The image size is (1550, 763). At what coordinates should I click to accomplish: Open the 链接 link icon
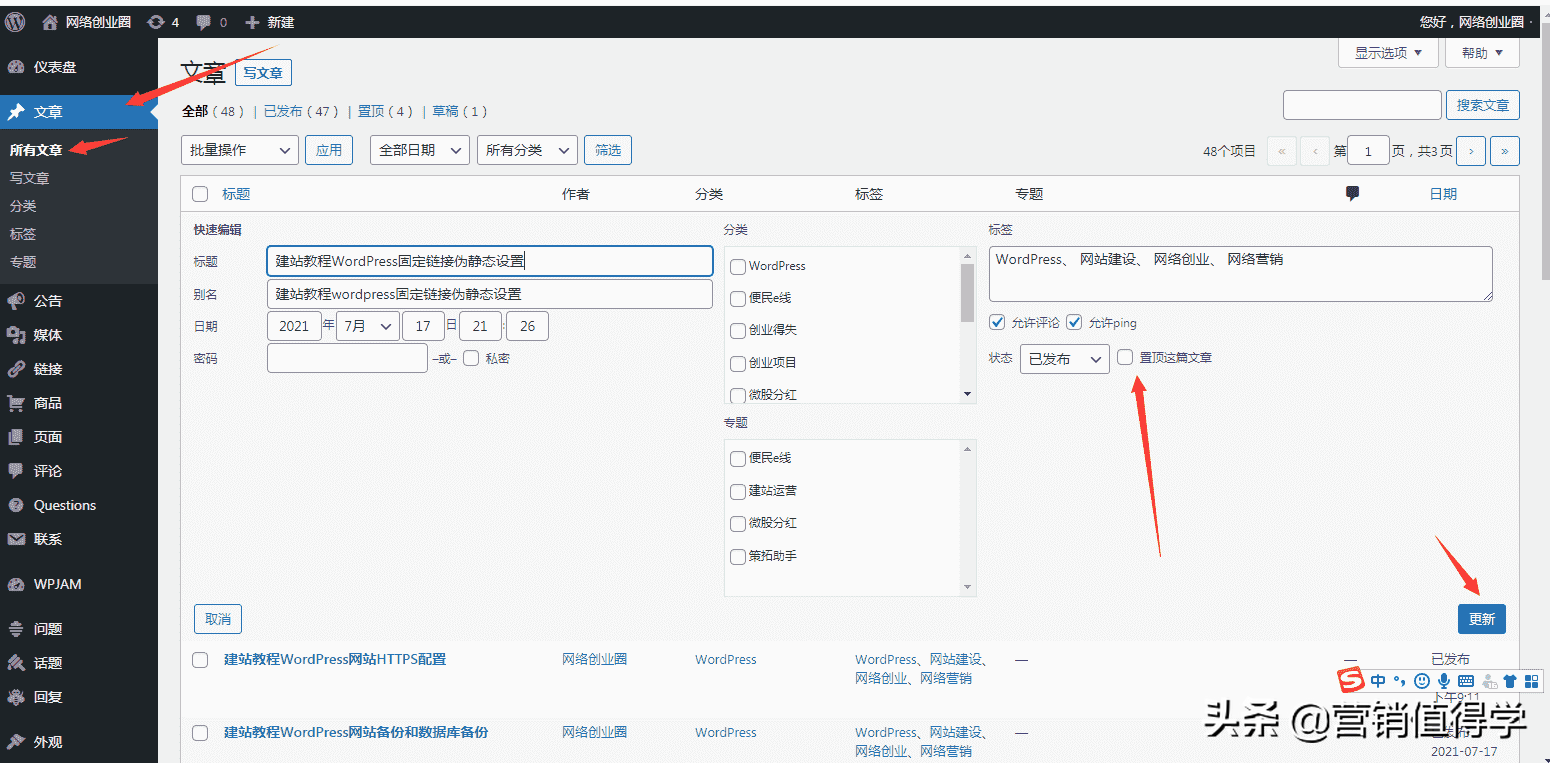click(16, 369)
